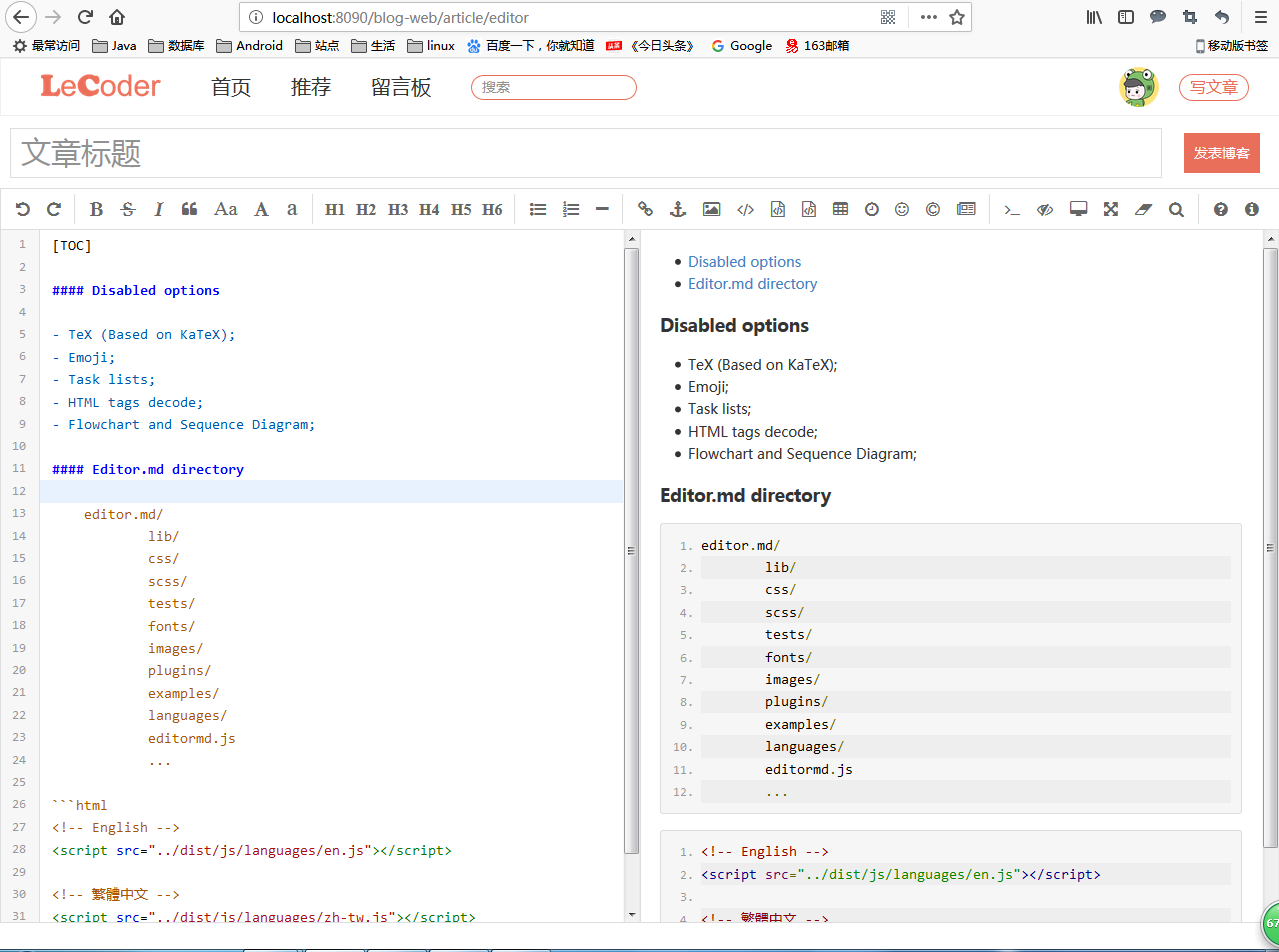1279x952 pixels.
Task: Open the browser page actions ellipsis menu
Action: coord(929,17)
